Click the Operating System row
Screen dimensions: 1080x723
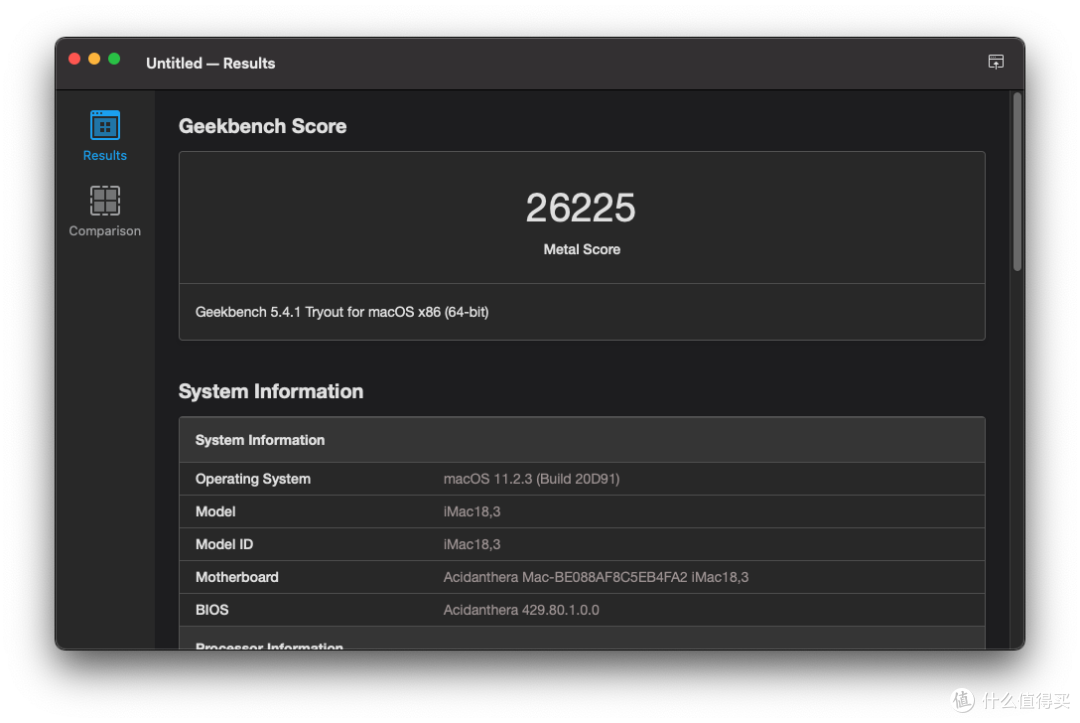pyautogui.click(x=582, y=479)
